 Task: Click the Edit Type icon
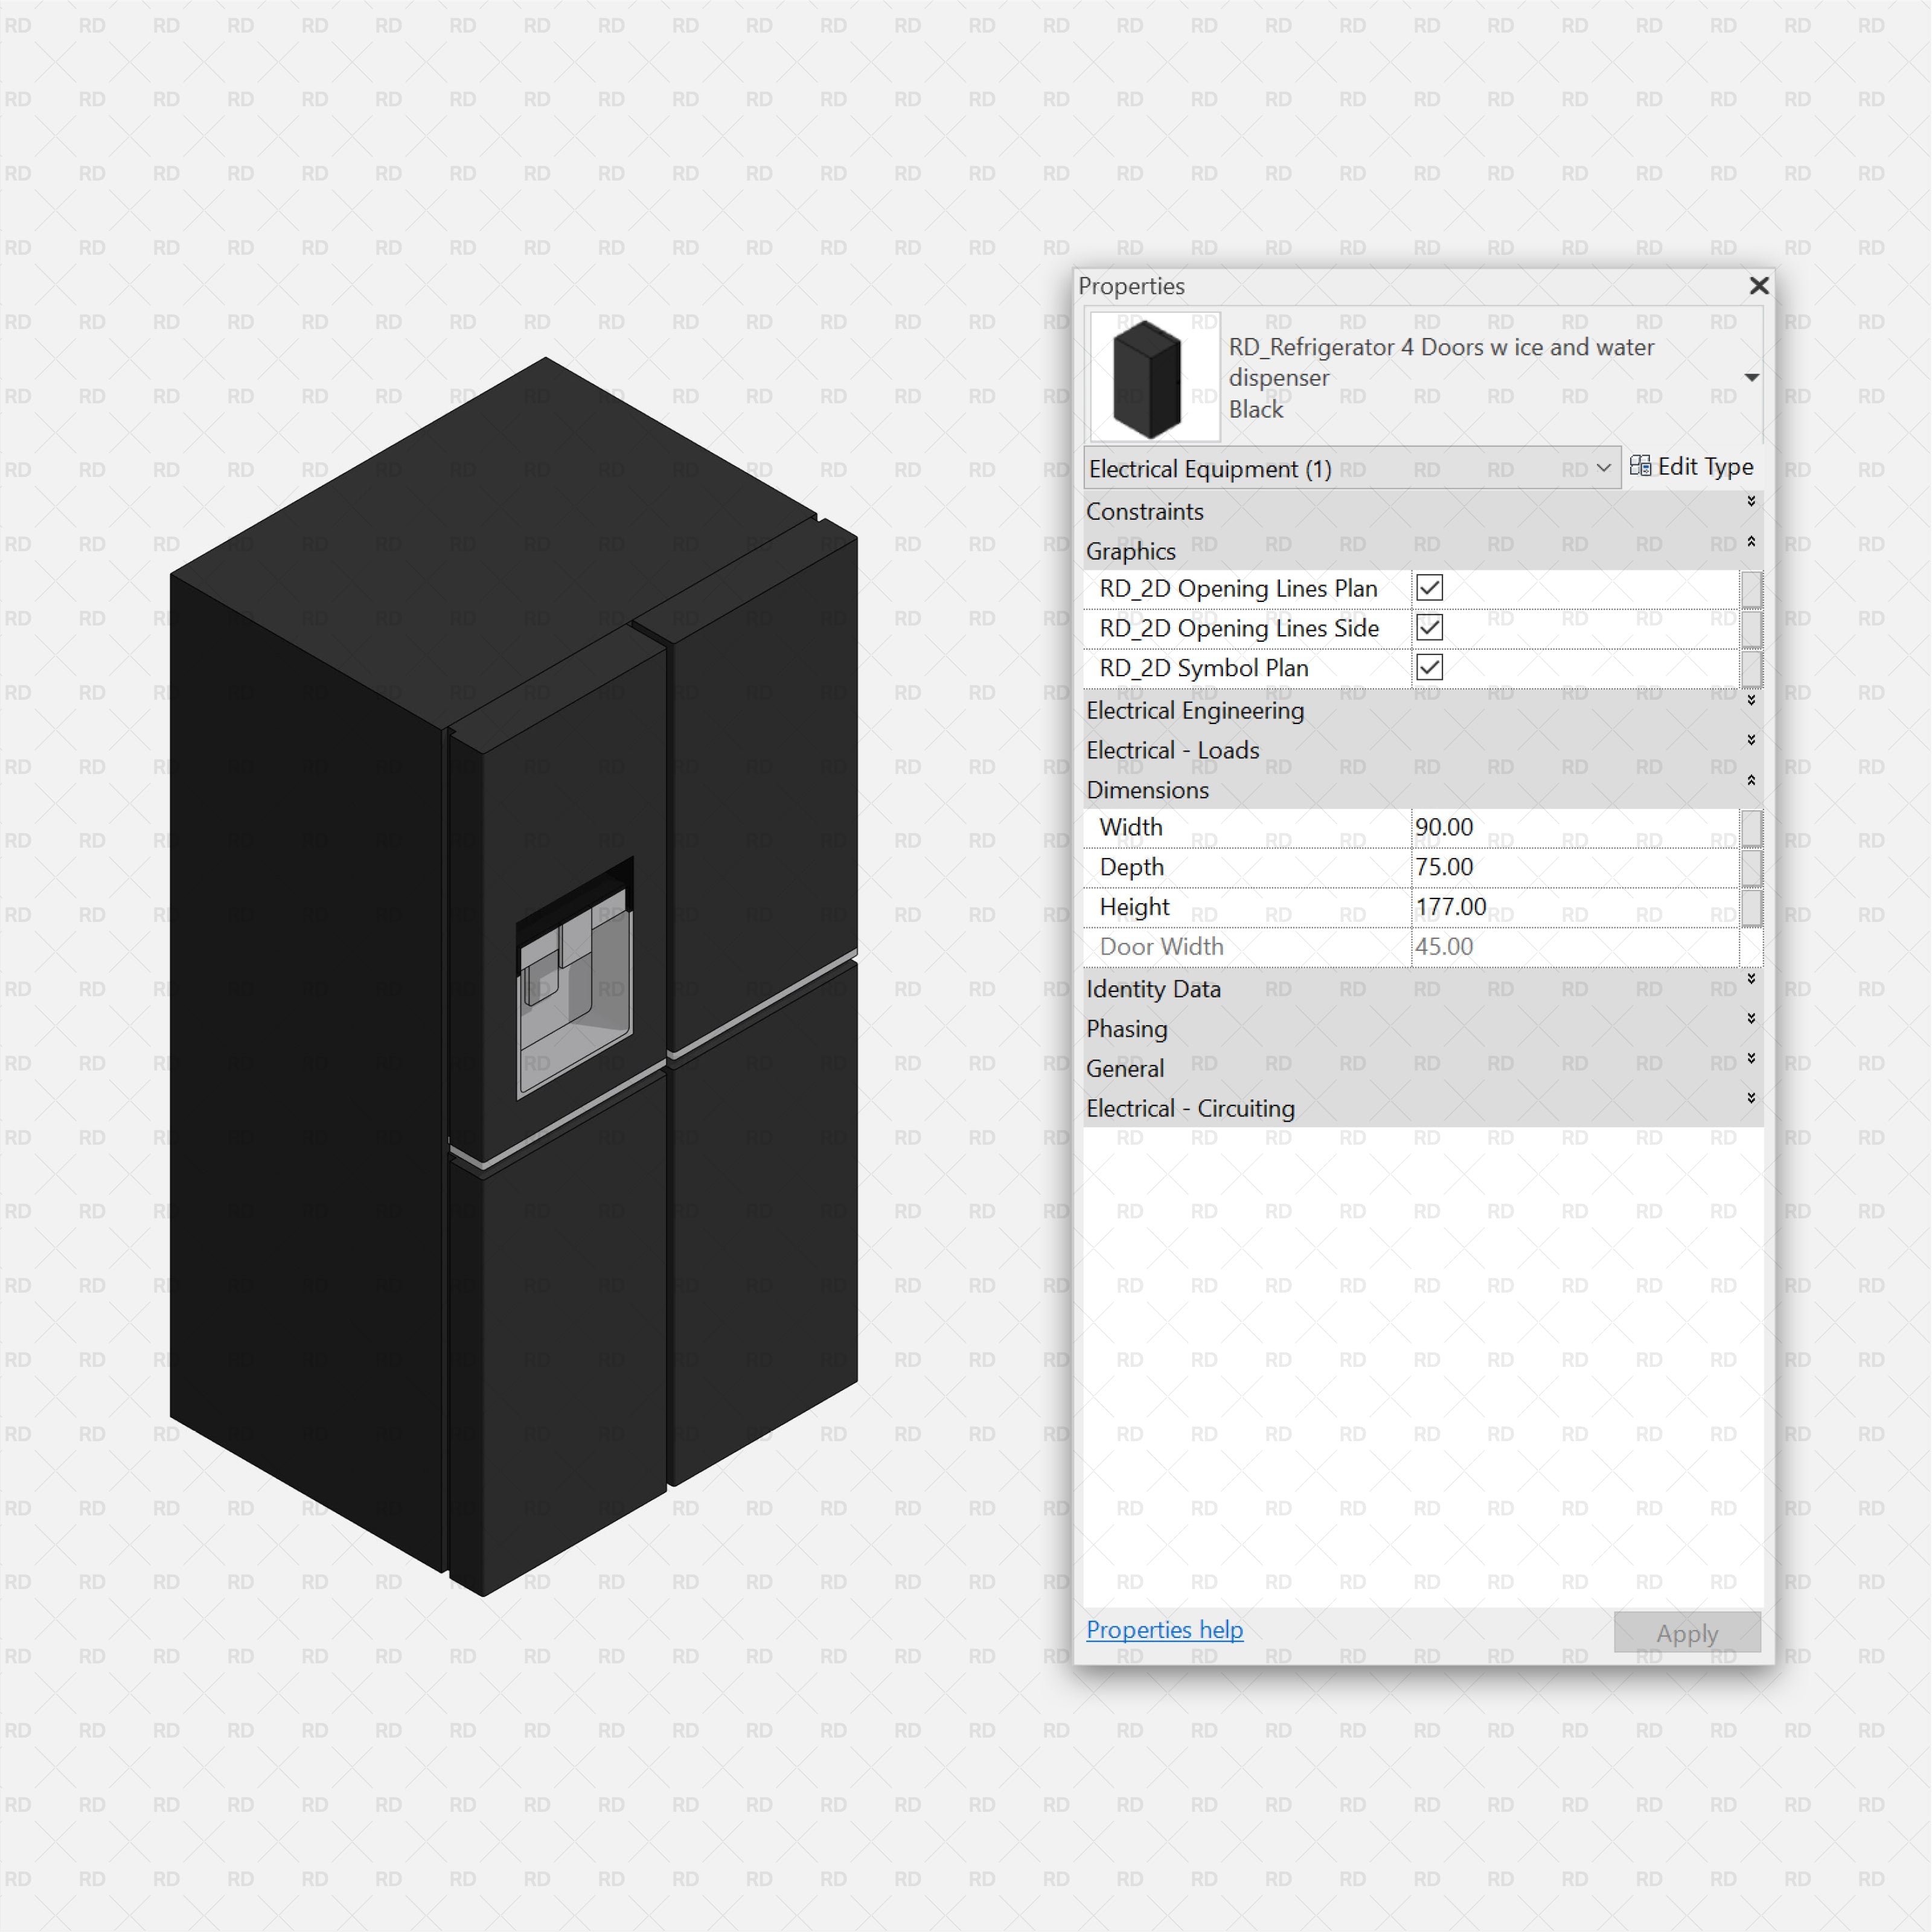1640,466
